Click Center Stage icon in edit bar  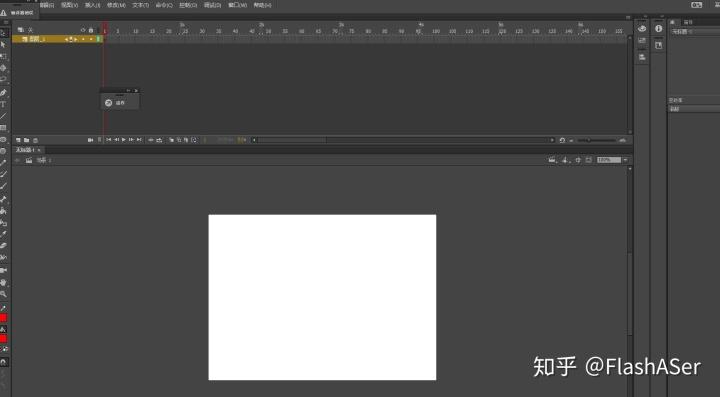[x=578, y=160]
